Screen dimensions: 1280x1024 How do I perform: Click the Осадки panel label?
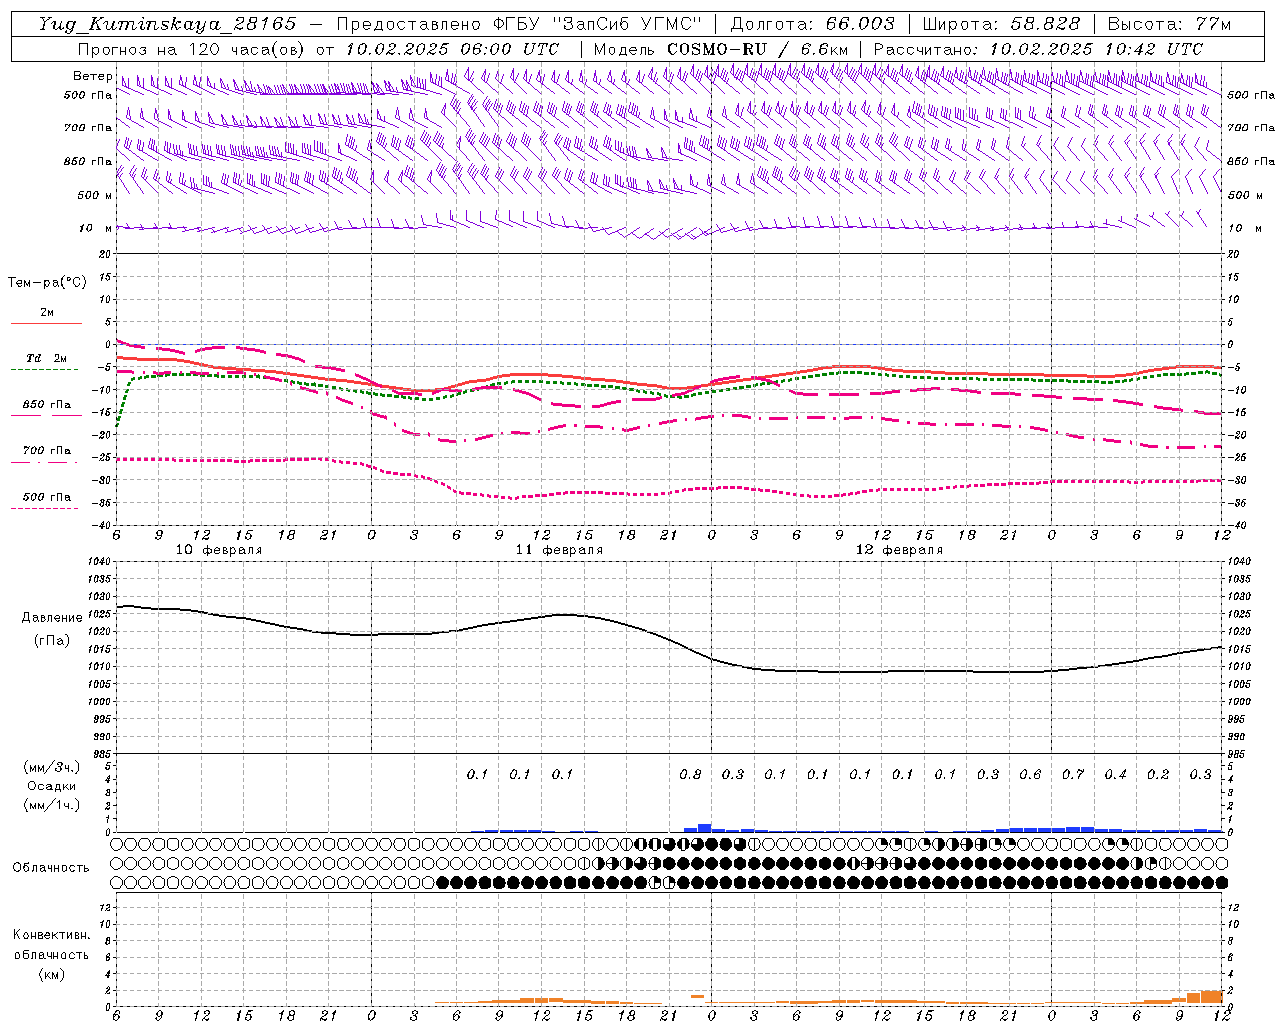(52, 786)
